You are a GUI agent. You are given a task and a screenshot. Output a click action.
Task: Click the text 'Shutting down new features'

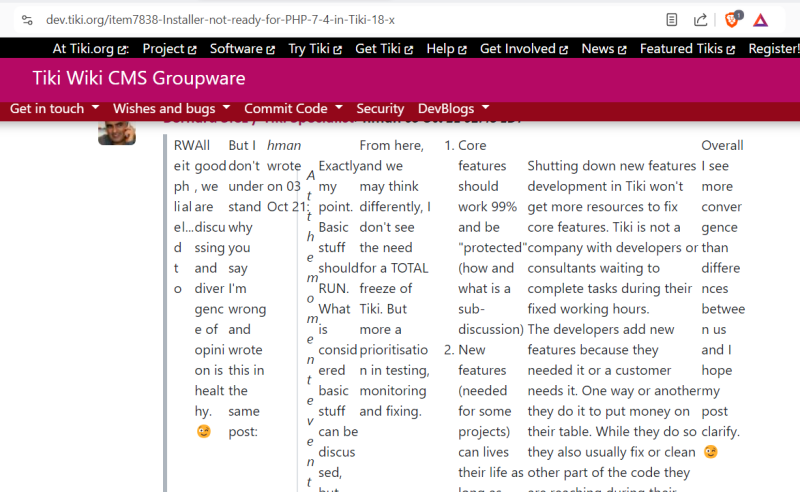611,166
